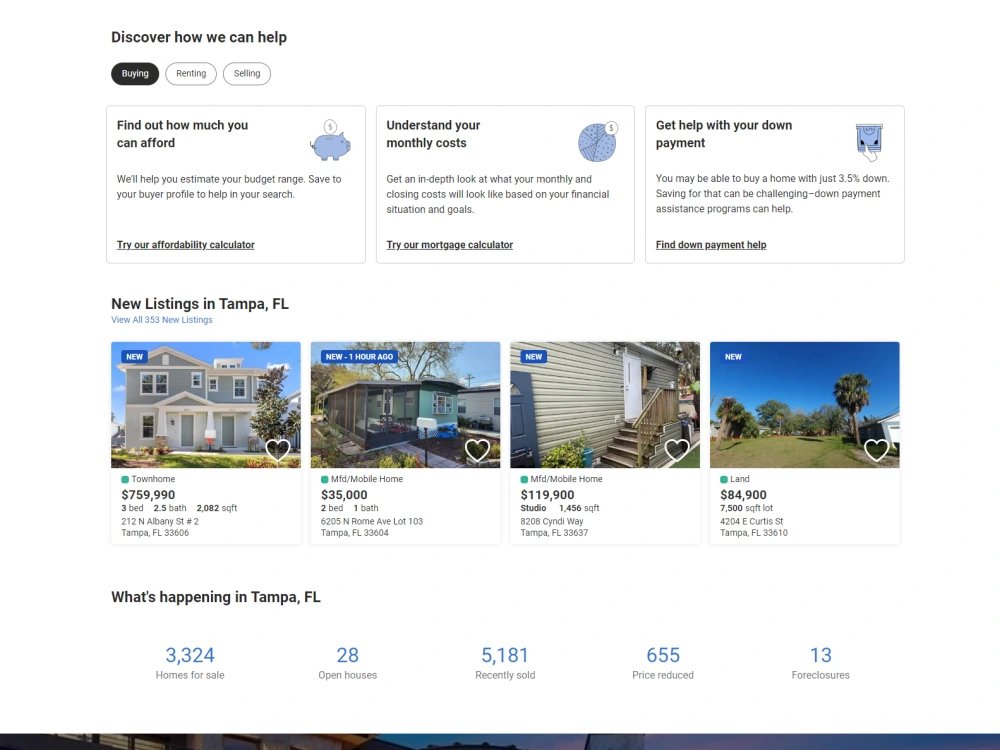Favorite the $119,900 Cyndi Way listing heart
Image resolution: width=1000 pixels, height=750 pixels.
pos(677,450)
